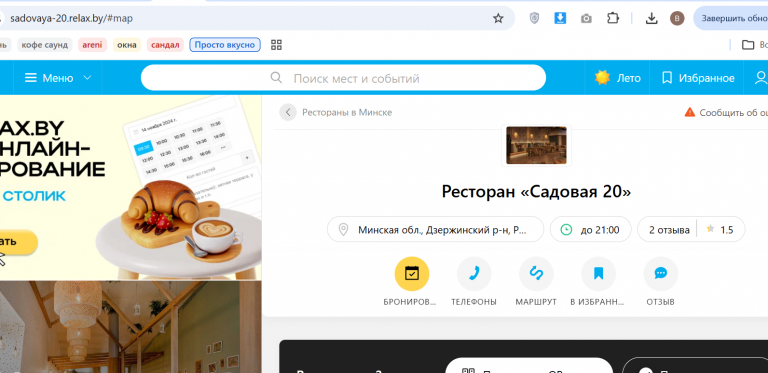This screenshot has width=768, height=373.
Task: Open the browser profile avatar
Action: 677,19
